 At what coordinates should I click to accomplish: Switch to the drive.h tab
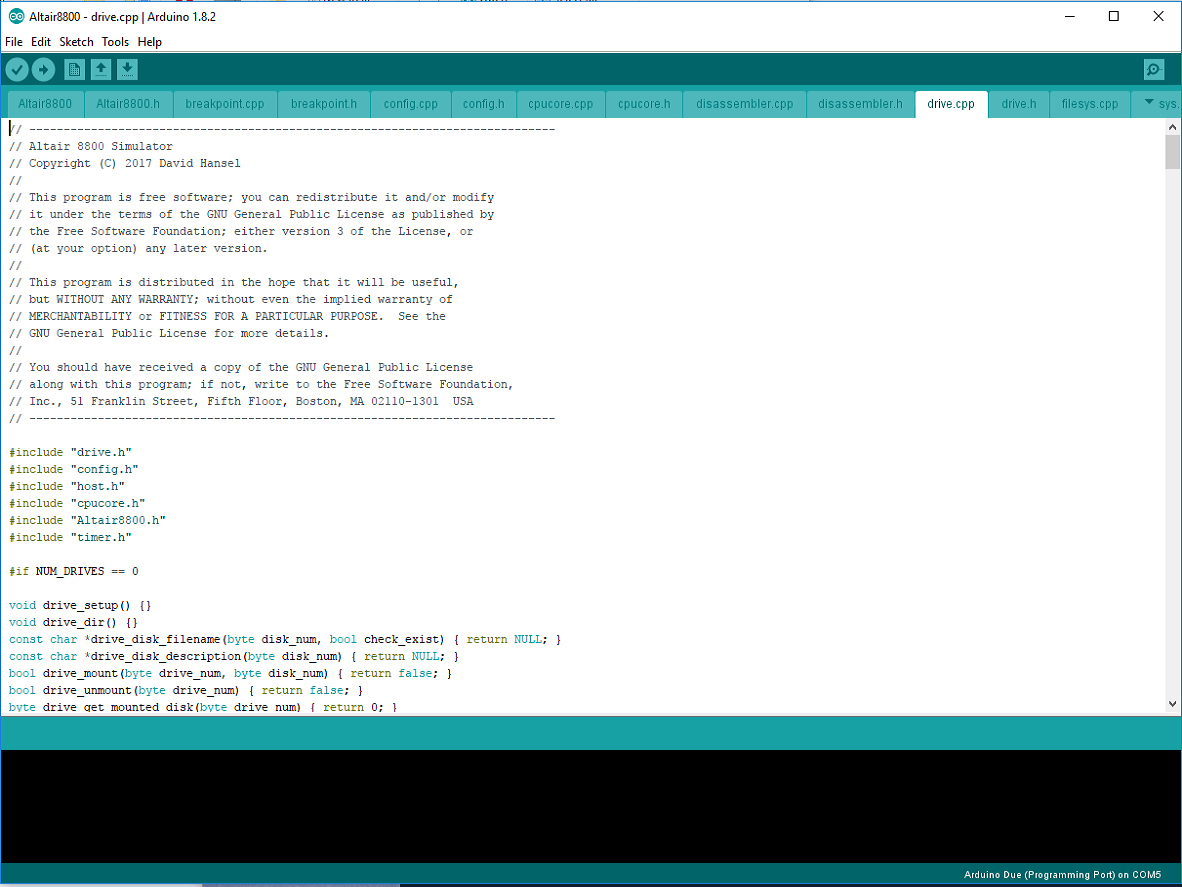(1018, 104)
